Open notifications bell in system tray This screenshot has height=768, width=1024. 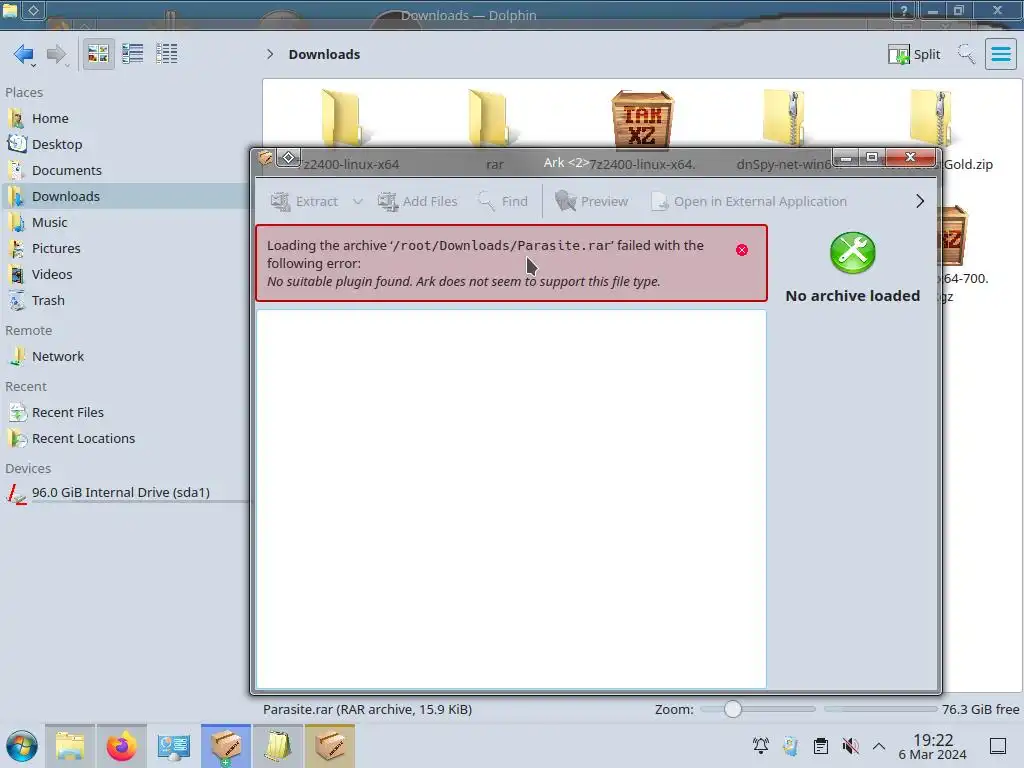click(761, 746)
